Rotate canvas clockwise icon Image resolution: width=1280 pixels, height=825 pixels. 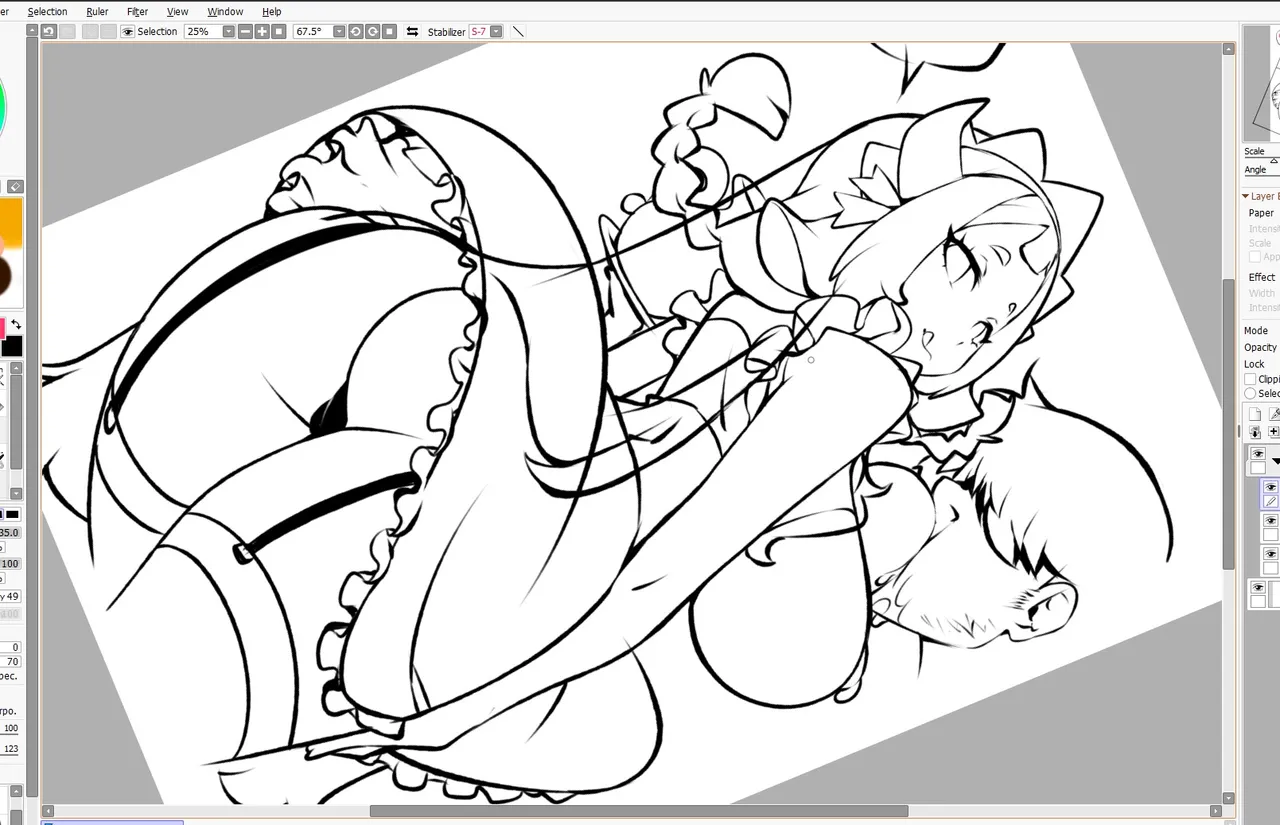tap(372, 32)
